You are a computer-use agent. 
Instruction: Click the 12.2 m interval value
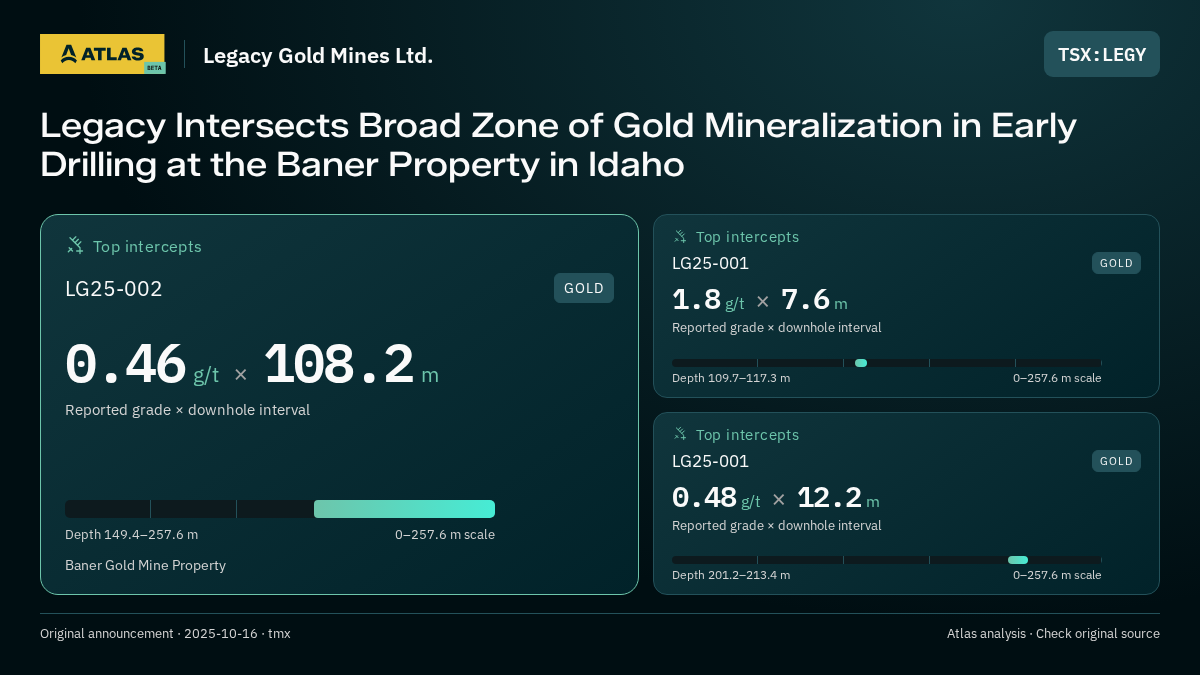tap(838, 498)
